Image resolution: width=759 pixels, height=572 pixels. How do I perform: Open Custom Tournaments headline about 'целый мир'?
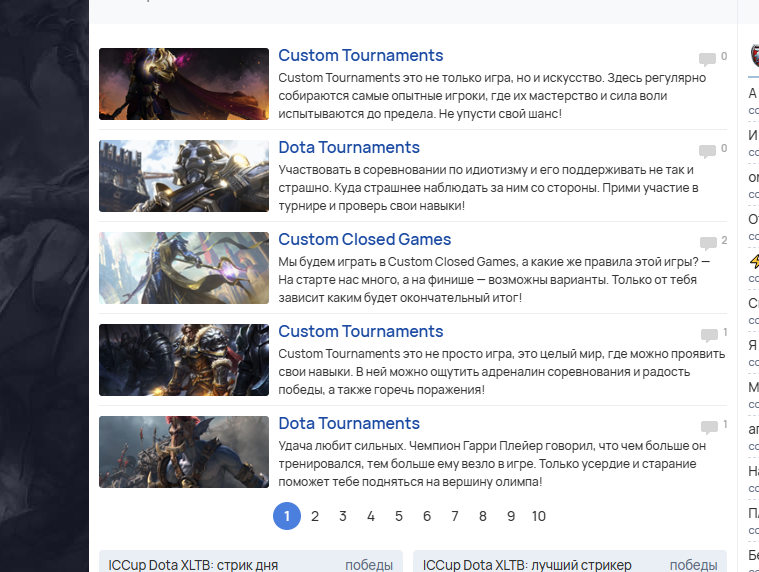pos(361,331)
